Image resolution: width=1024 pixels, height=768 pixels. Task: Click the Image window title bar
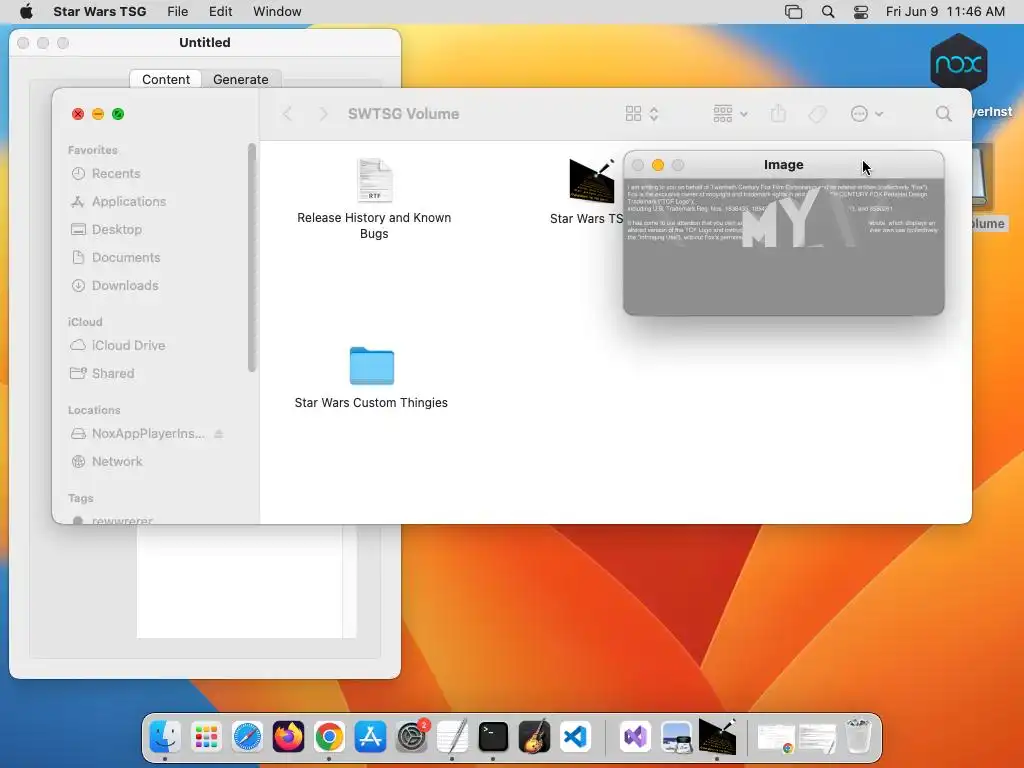(783, 165)
